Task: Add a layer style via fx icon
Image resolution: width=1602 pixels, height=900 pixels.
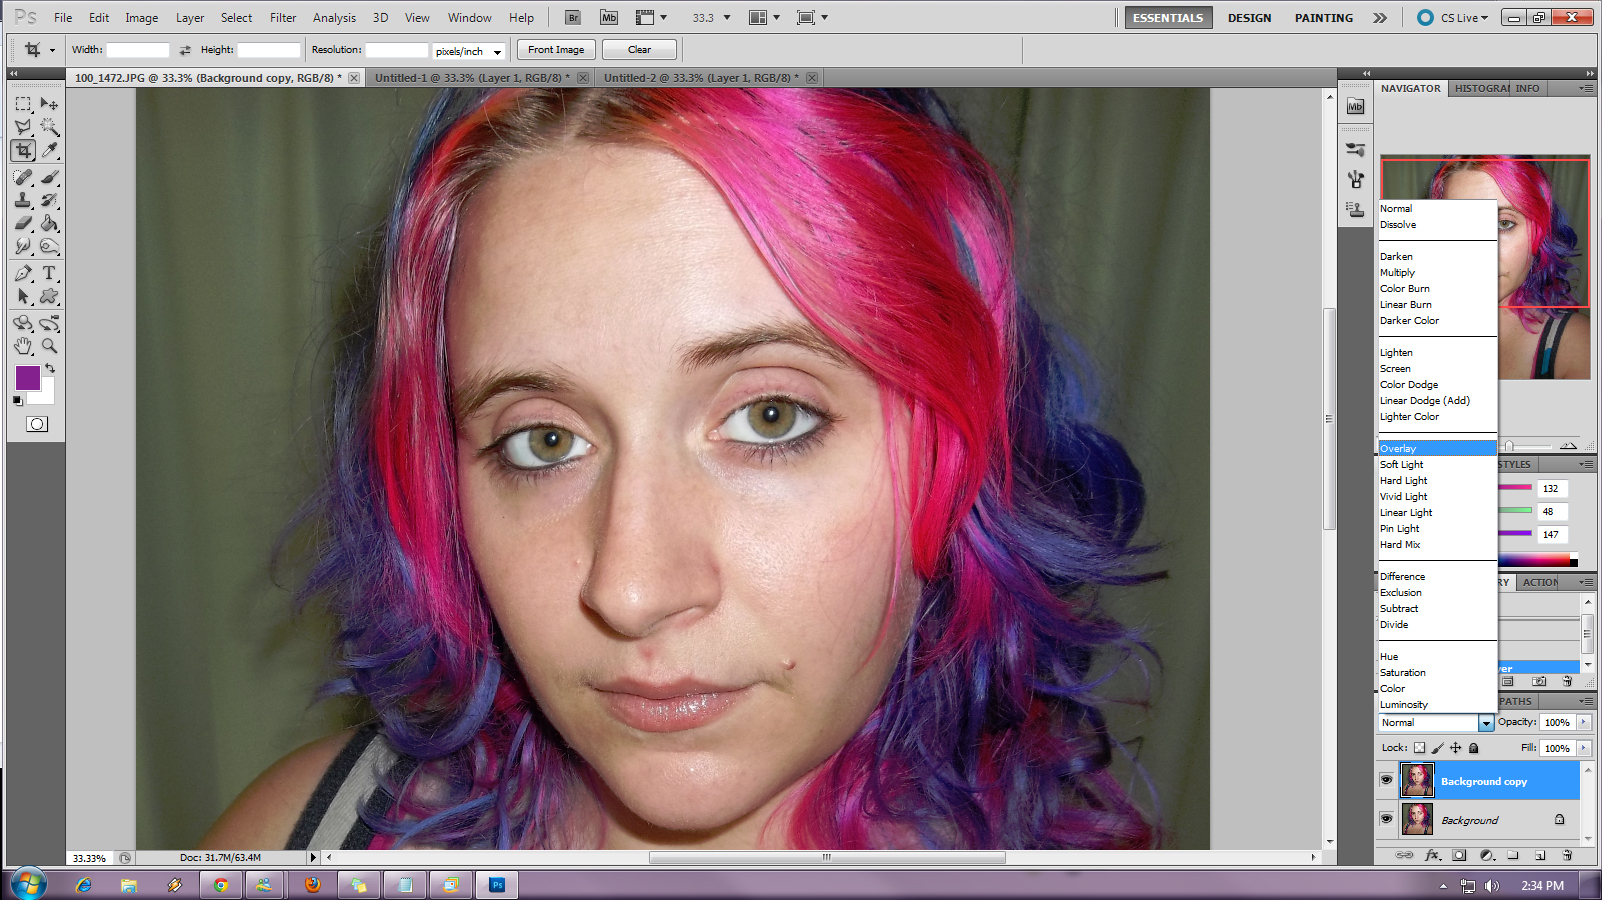Action: pos(1432,855)
